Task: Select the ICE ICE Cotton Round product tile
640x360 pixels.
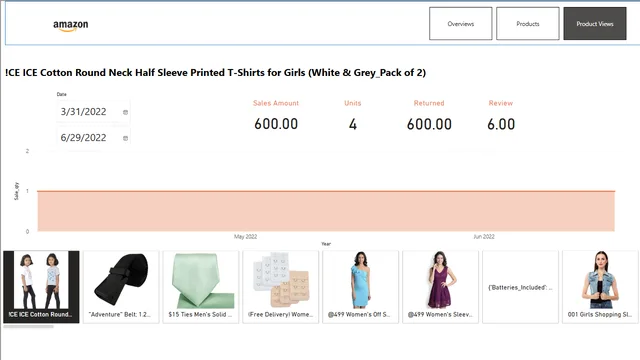Action: click(x=41, y=287)
